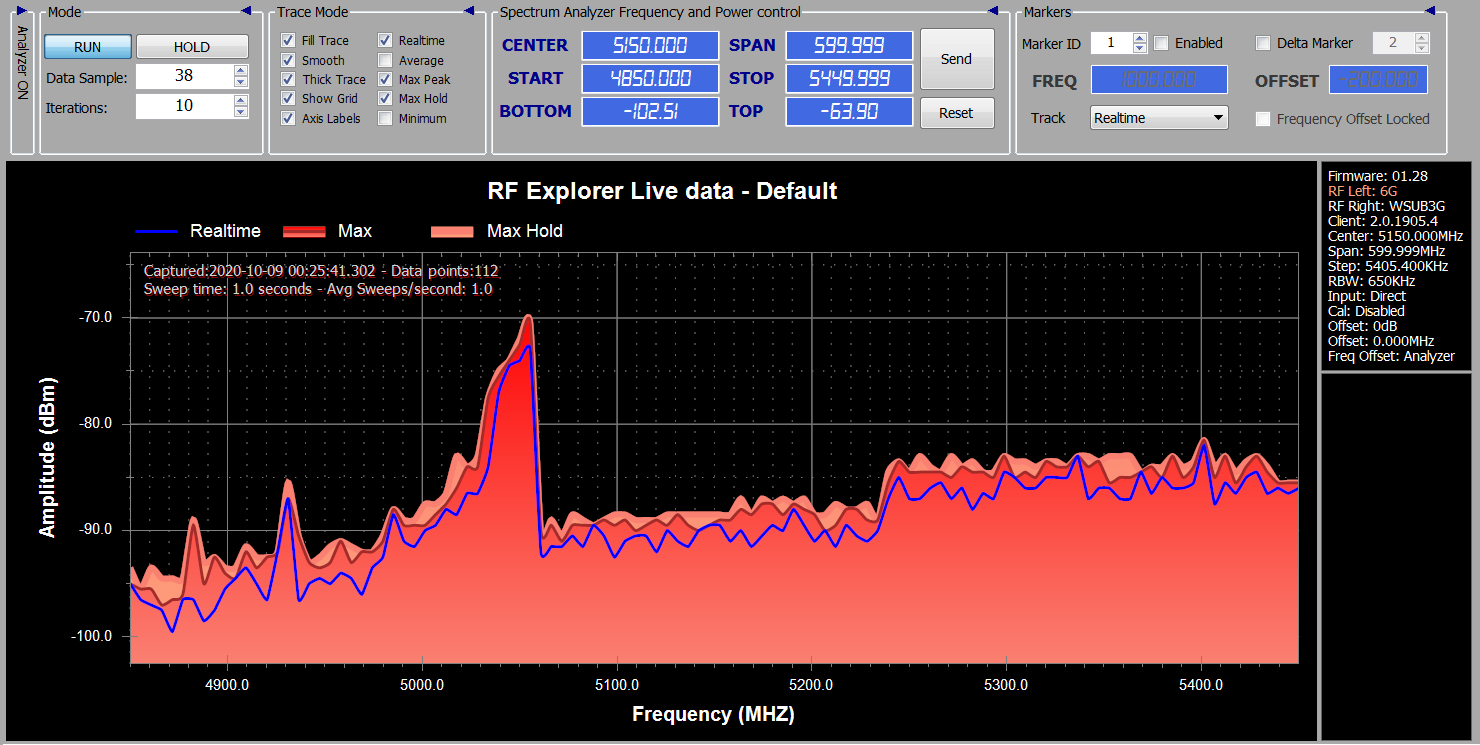The image size is (1480, 745).
Task: Increase Marker ID spinner value
Action: point(1140,38)
